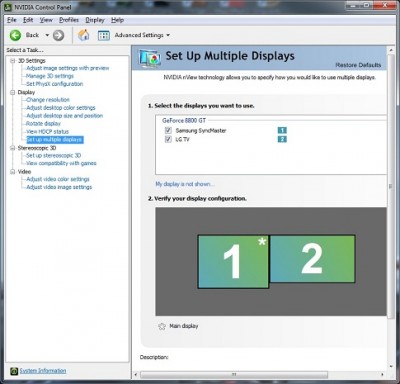Click the horizontal scrollbar left arrow

pos(136,375)
